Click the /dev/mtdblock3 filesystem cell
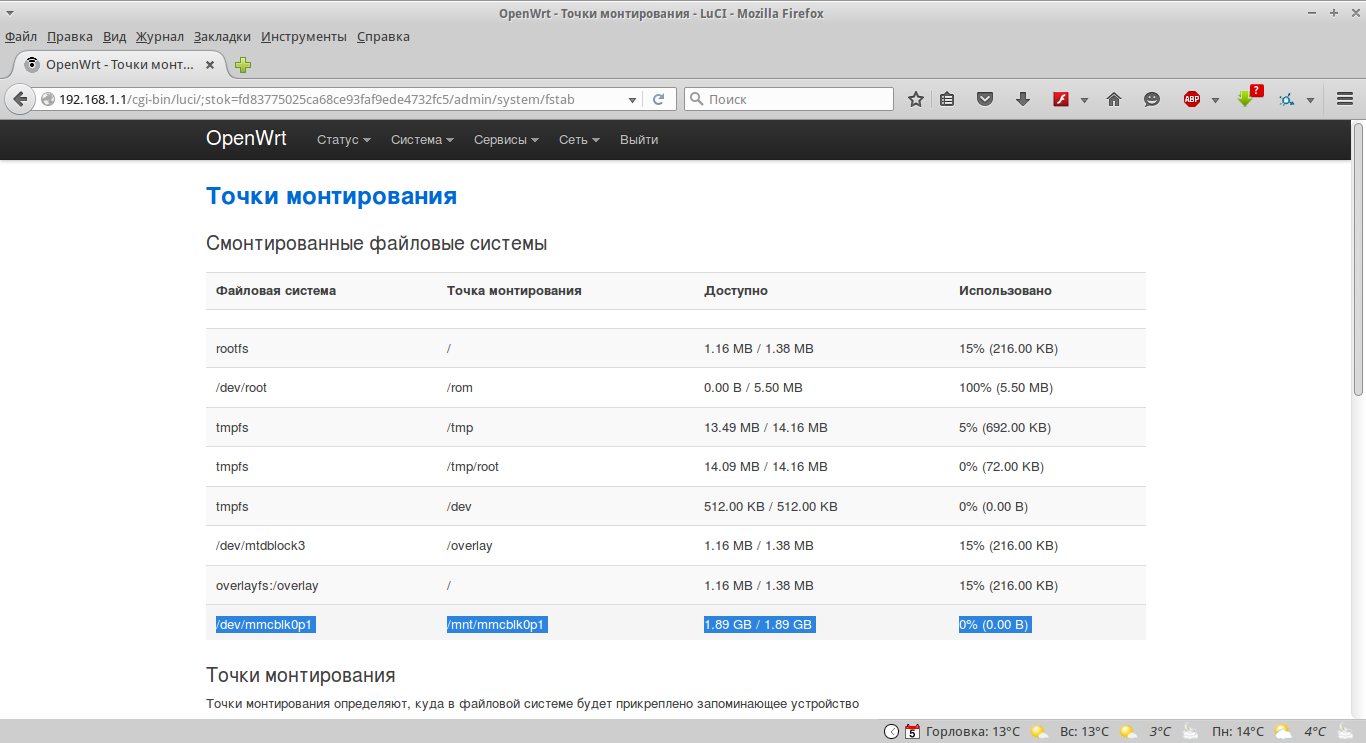The height and width of the screenshot is (743, 1366). [x=260, y=546]
